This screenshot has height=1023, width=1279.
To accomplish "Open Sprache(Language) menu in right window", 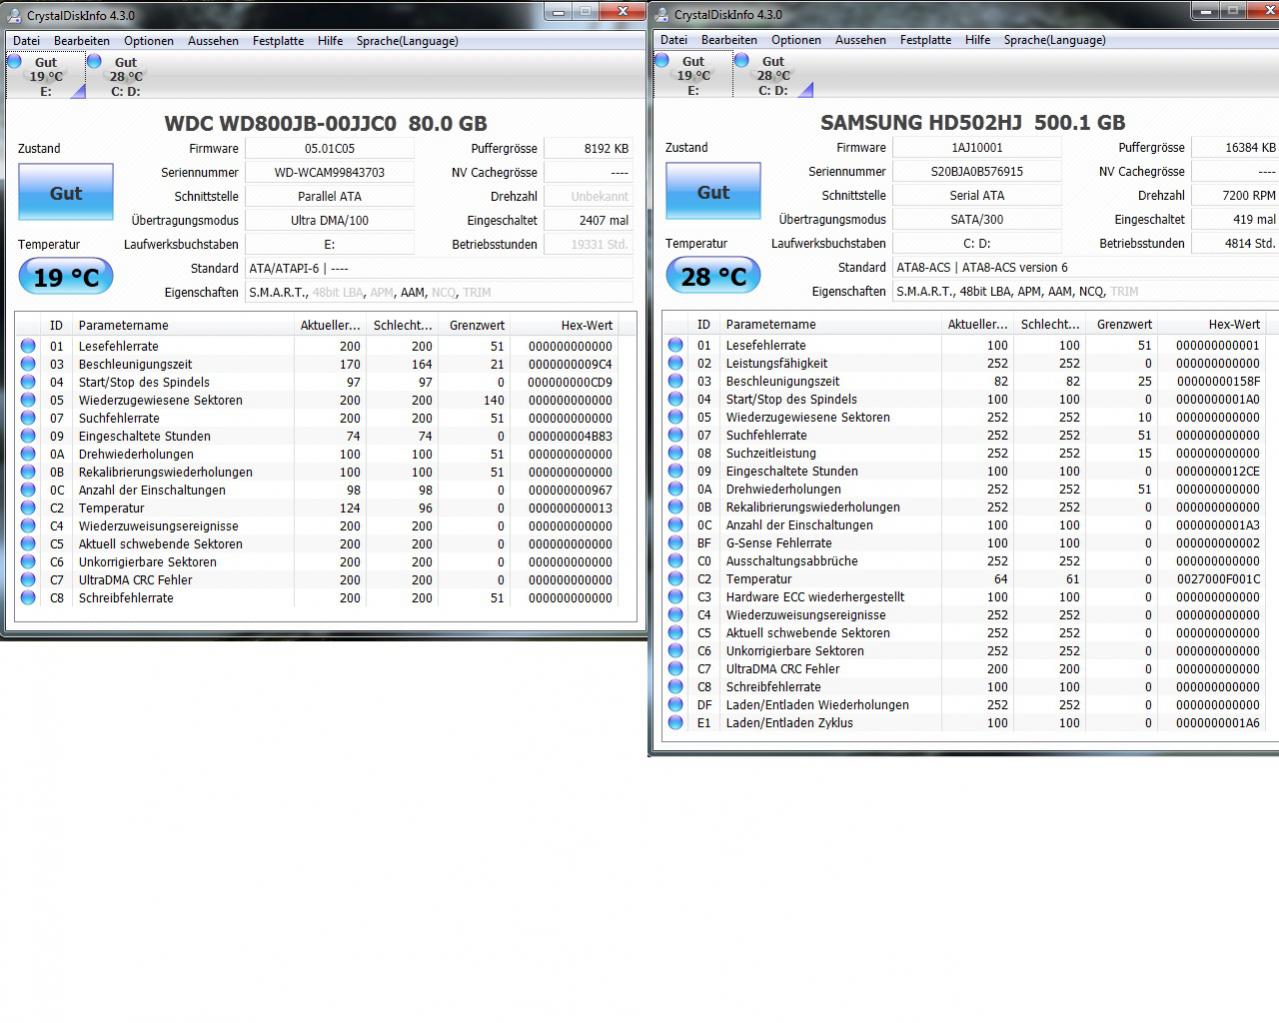I will [1055, 40].
